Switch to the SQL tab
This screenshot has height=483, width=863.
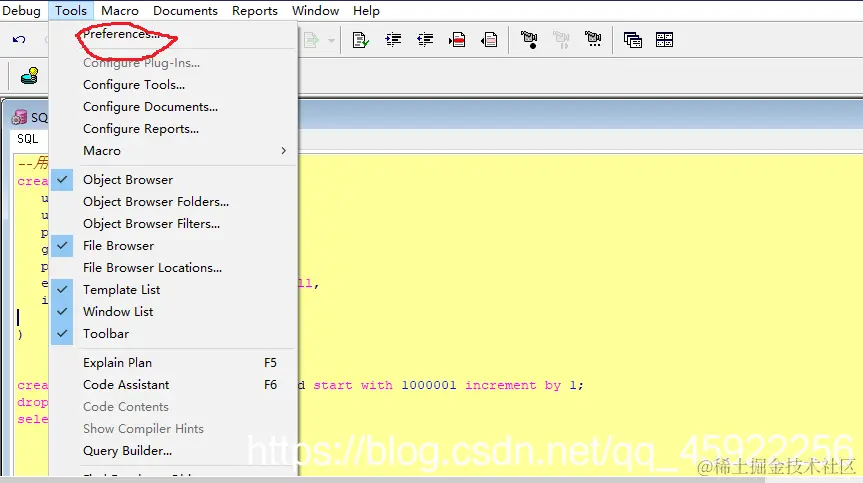(x=28, y=139)
